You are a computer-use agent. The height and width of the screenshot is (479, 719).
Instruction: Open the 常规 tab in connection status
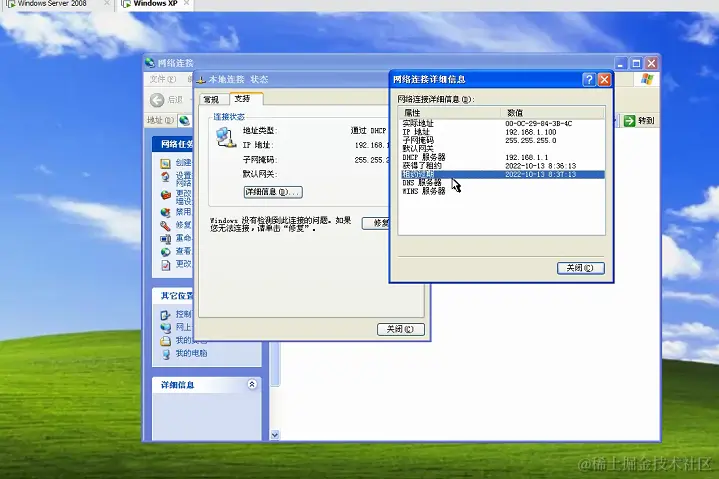pos(211,99)
